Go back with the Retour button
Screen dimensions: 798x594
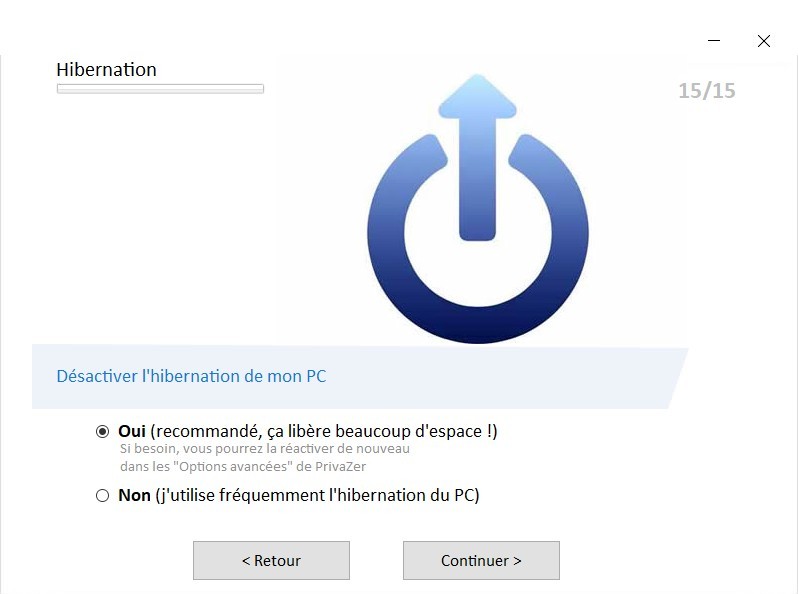[271, 560]
